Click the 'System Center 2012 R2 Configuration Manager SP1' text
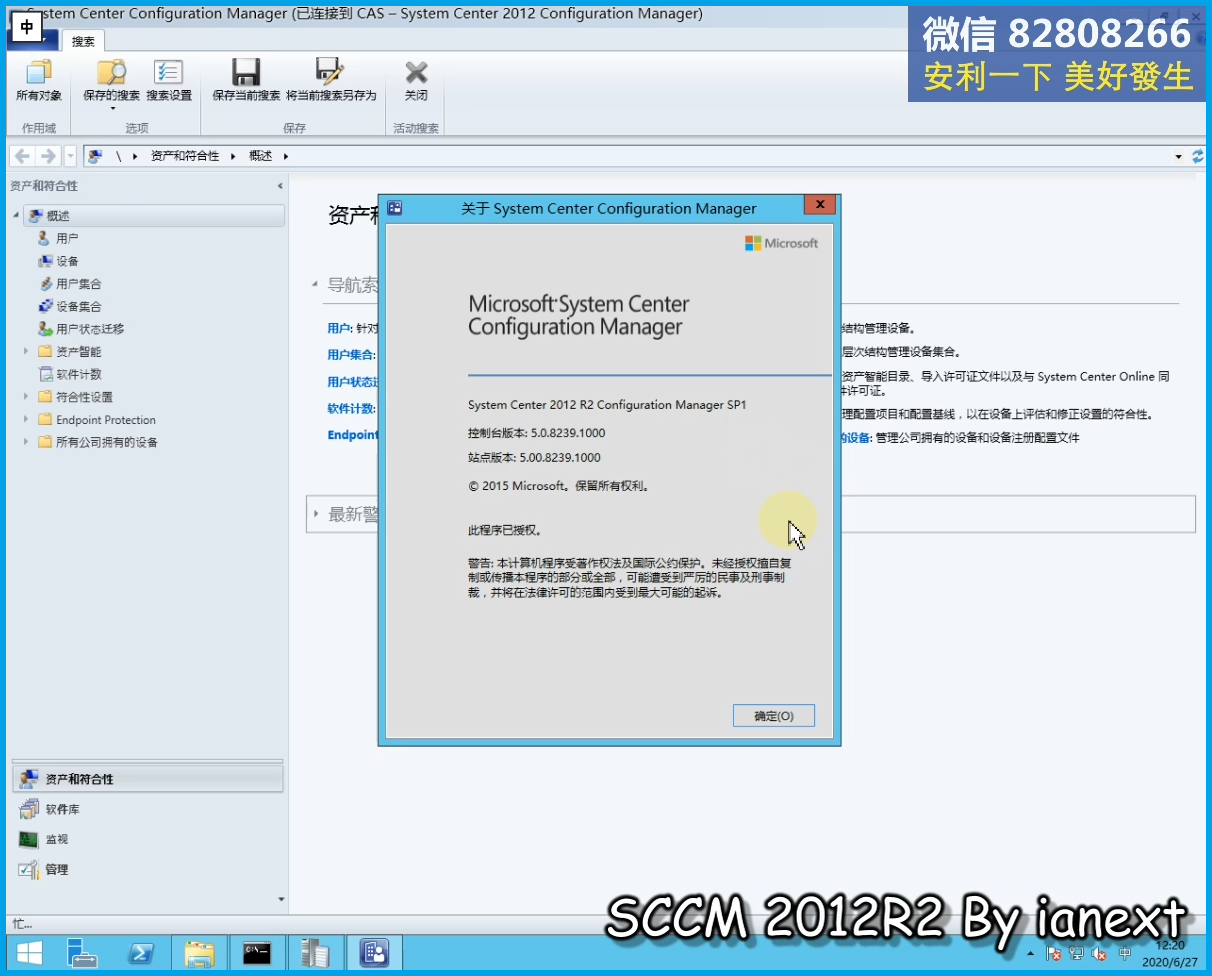This screenshot has width=1212, height=976. pyautogui.click(x=607, y=405)
